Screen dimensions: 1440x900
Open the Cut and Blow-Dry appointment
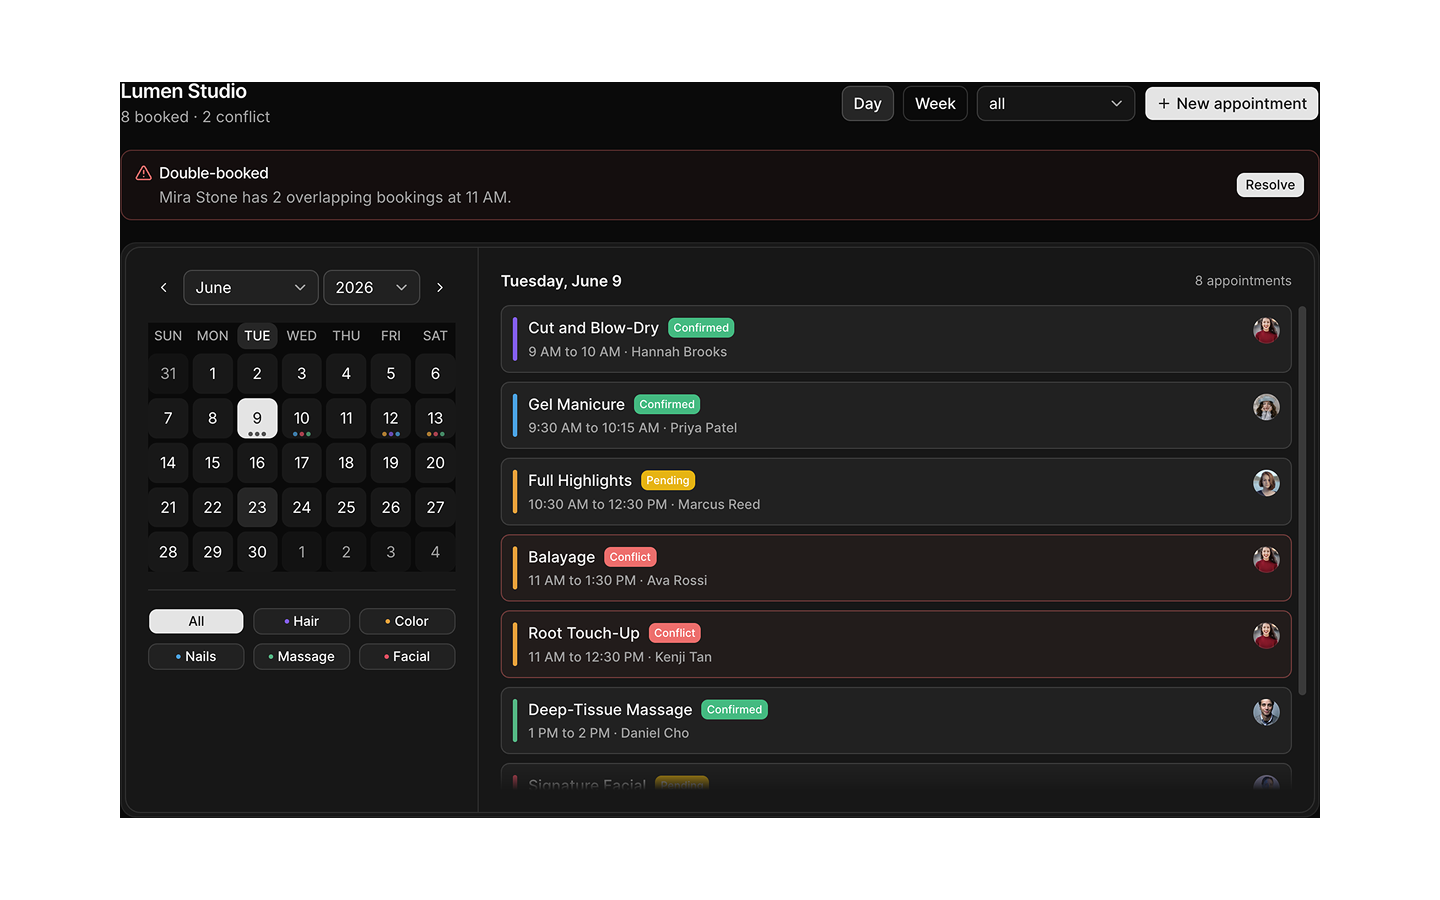896,339
